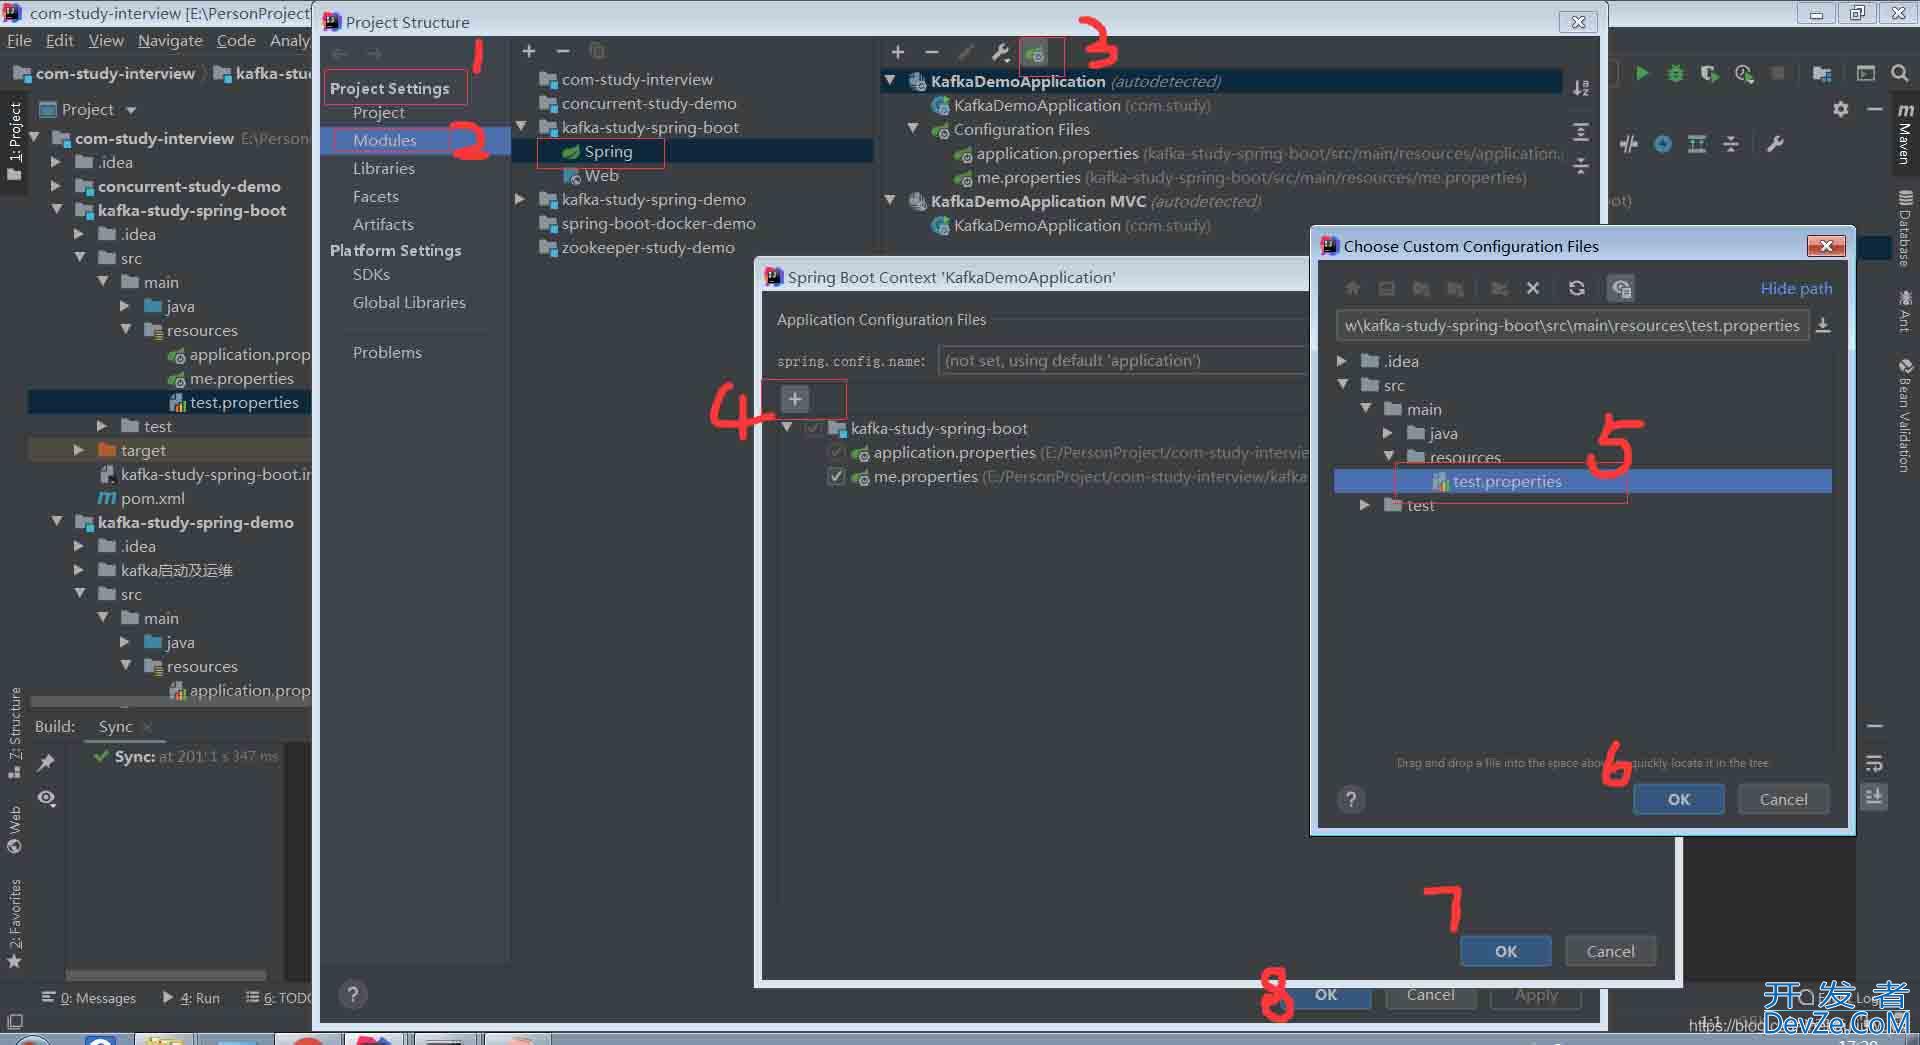Click Maven toggle offline mode icon
The width and height of the screenshot is (1920, 1045).
(x=1629, y=144)
